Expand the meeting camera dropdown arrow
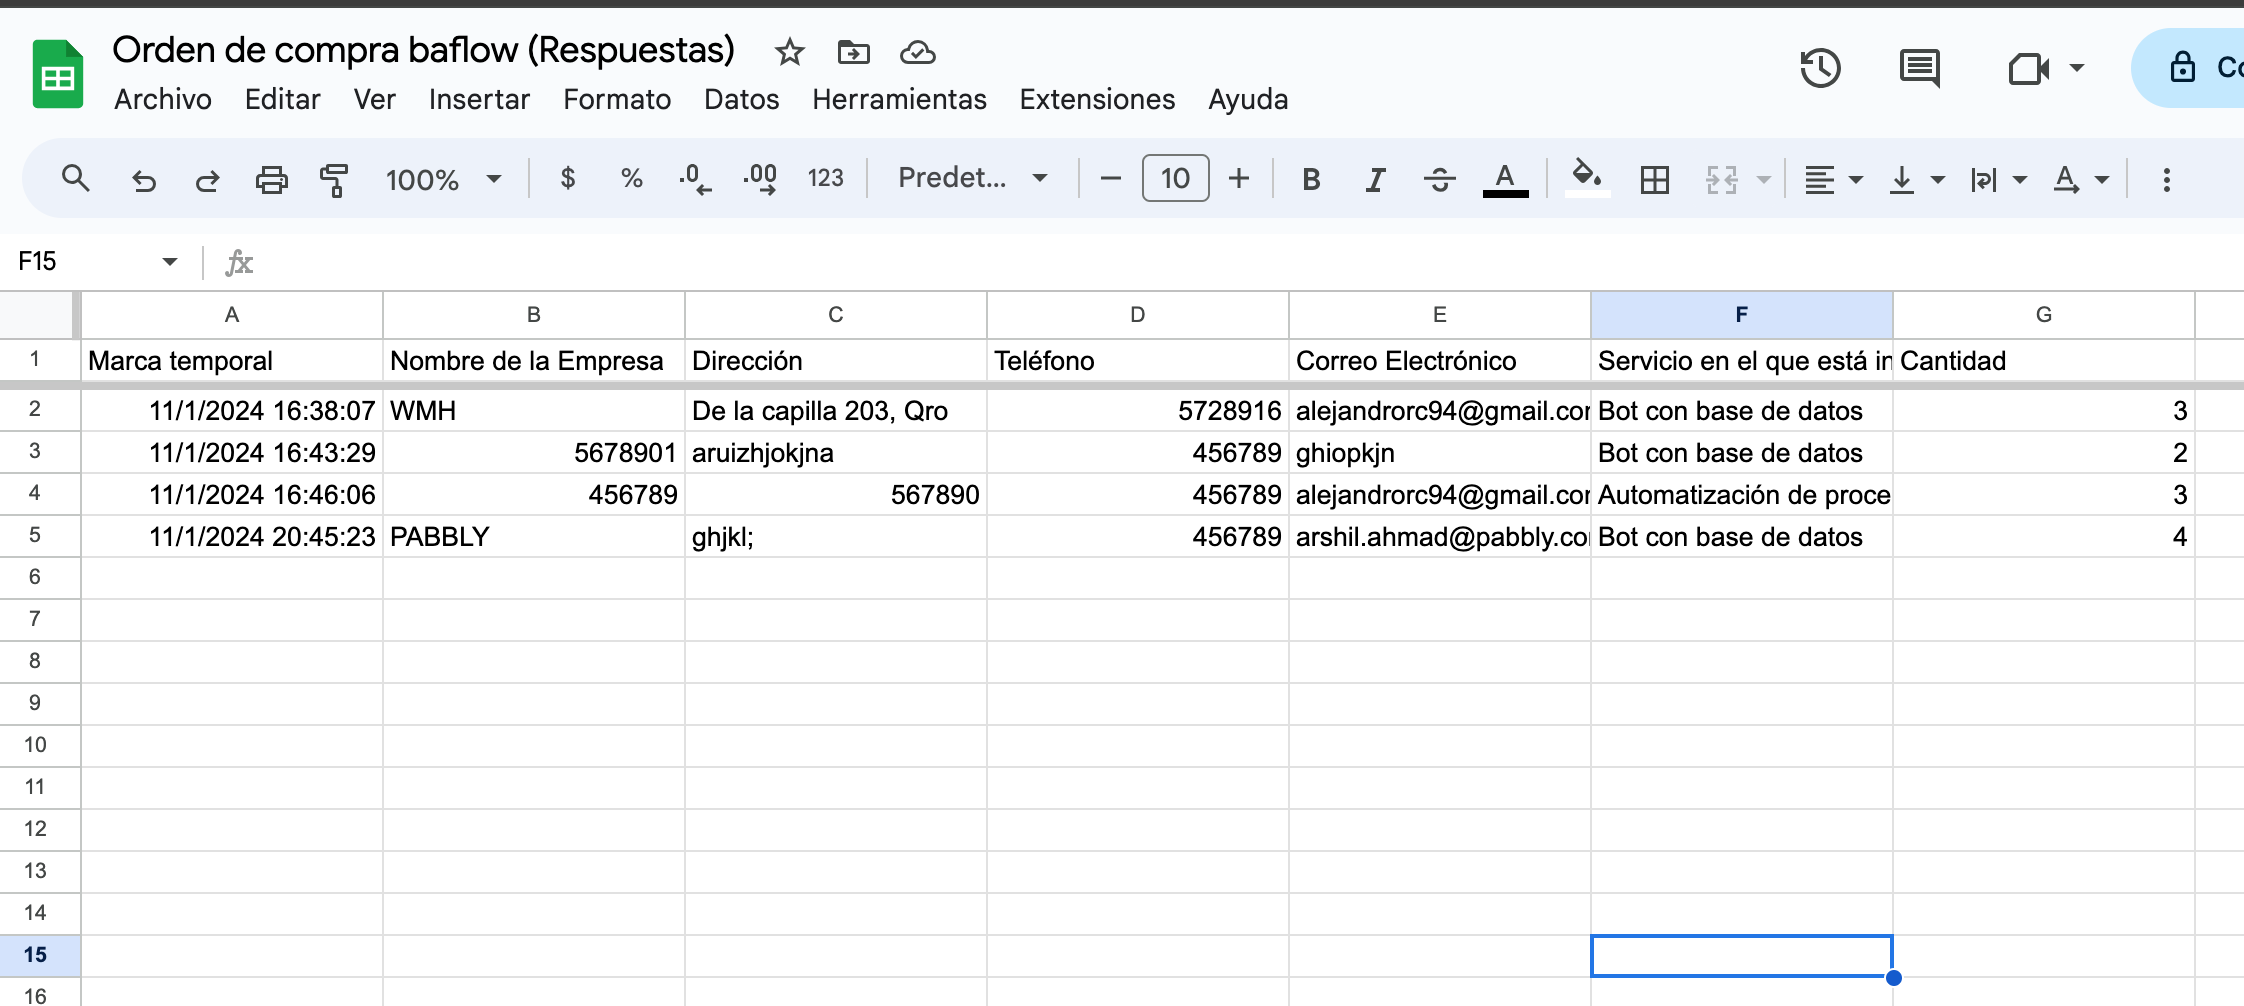This screenshot has width=2244, height=1006. (x=2077, y=68)
